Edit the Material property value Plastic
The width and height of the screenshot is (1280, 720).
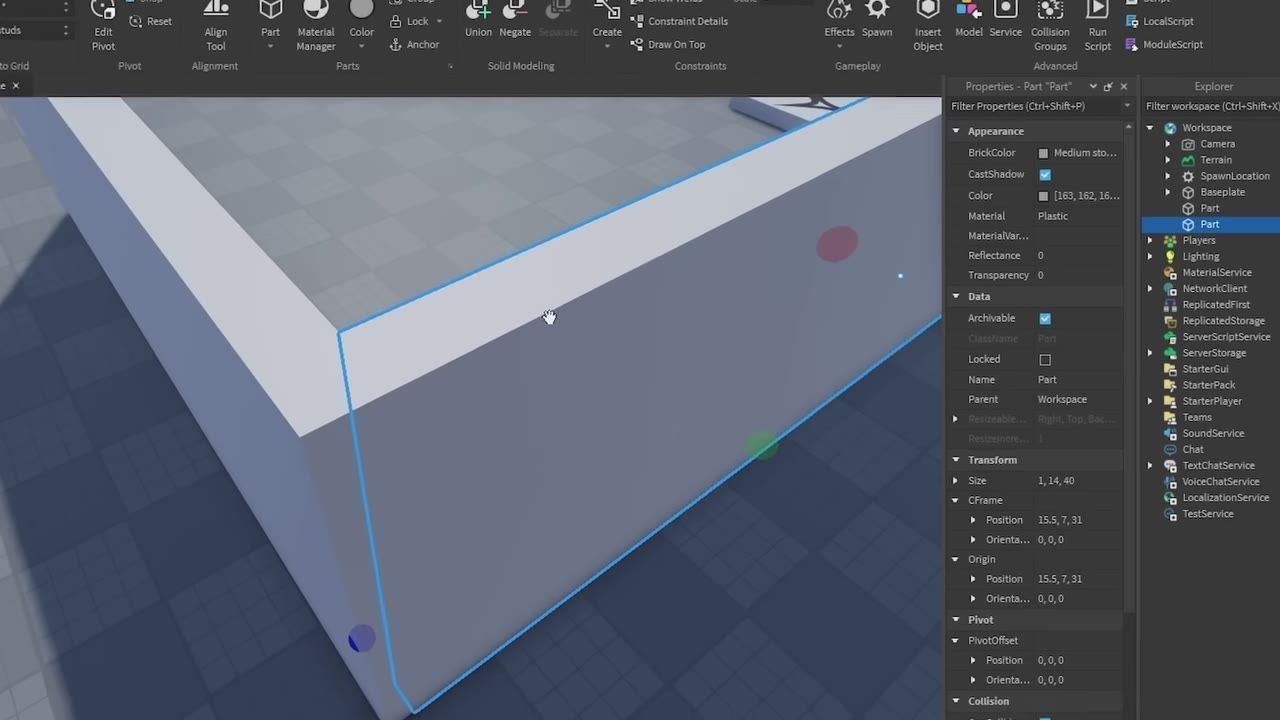1078,216
